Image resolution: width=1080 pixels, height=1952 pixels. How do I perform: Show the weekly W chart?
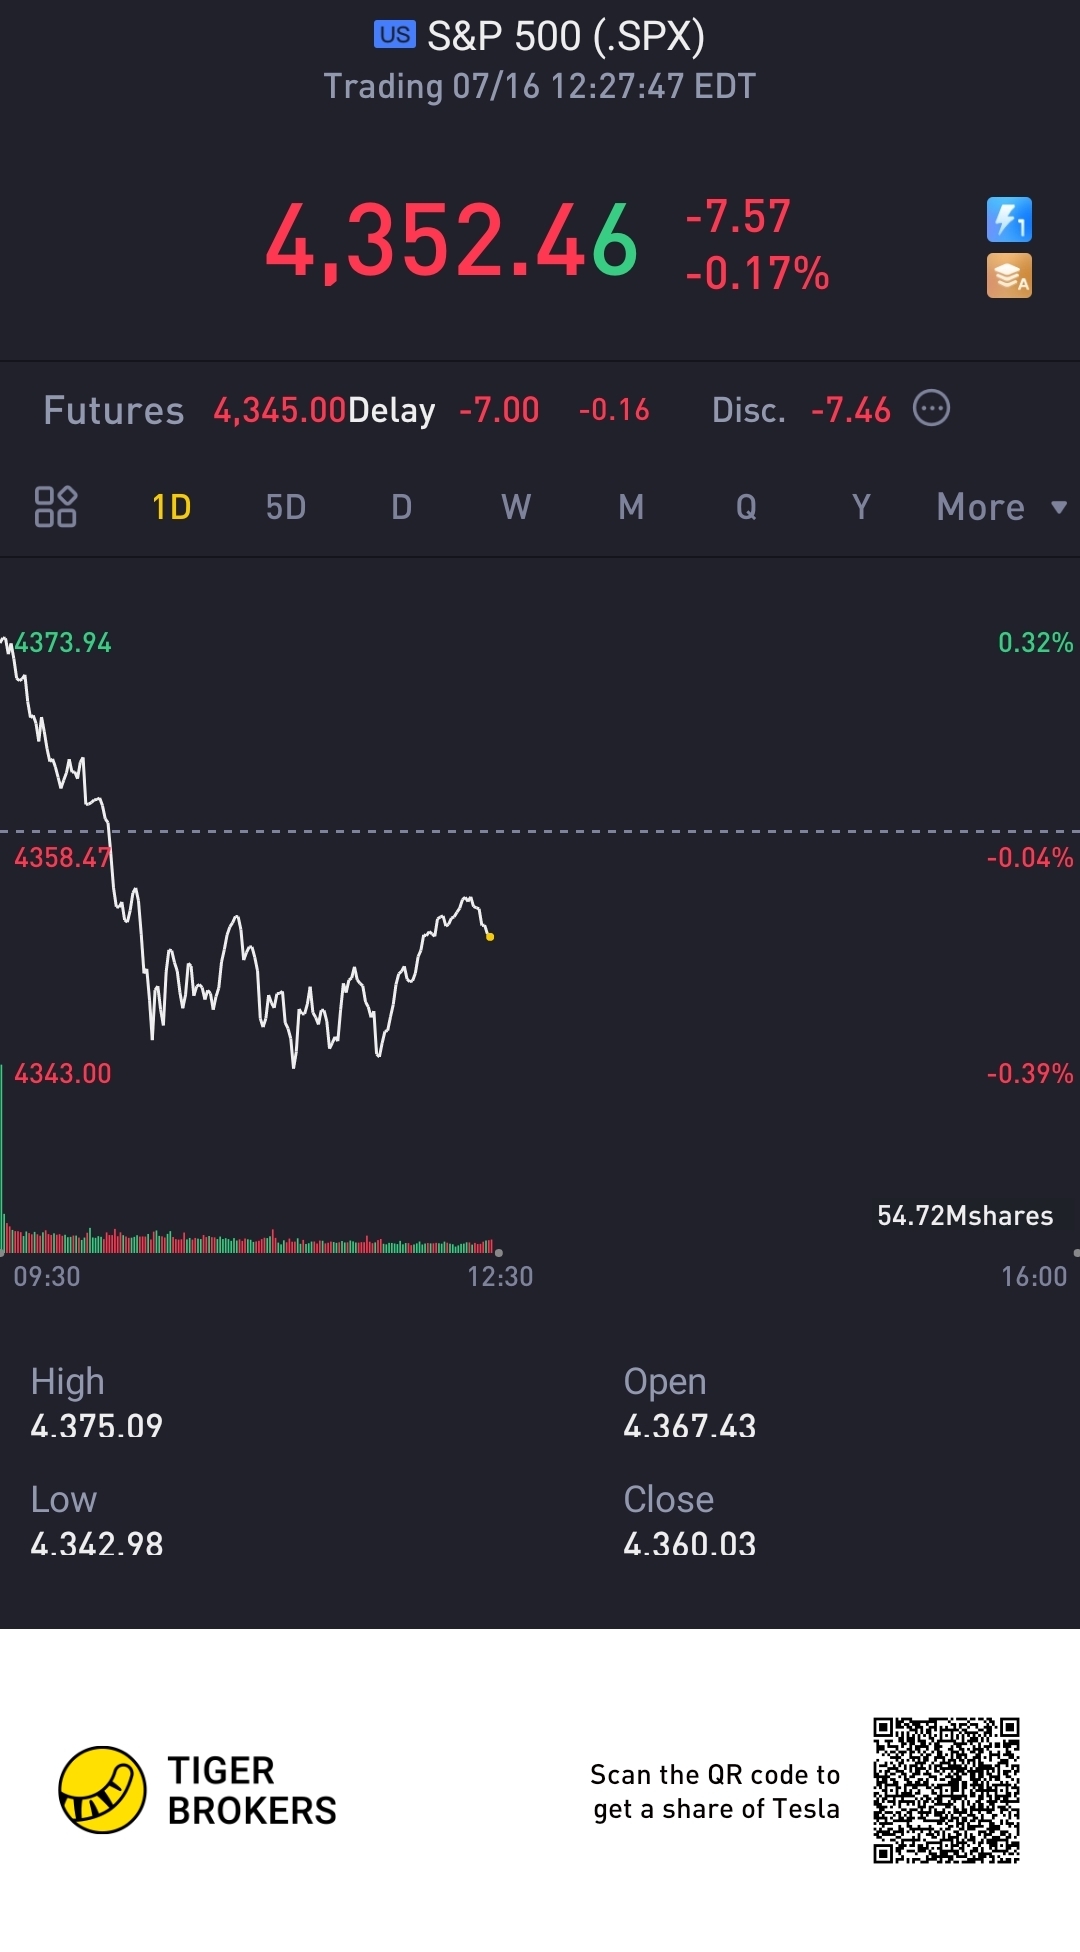coord(516,507)
